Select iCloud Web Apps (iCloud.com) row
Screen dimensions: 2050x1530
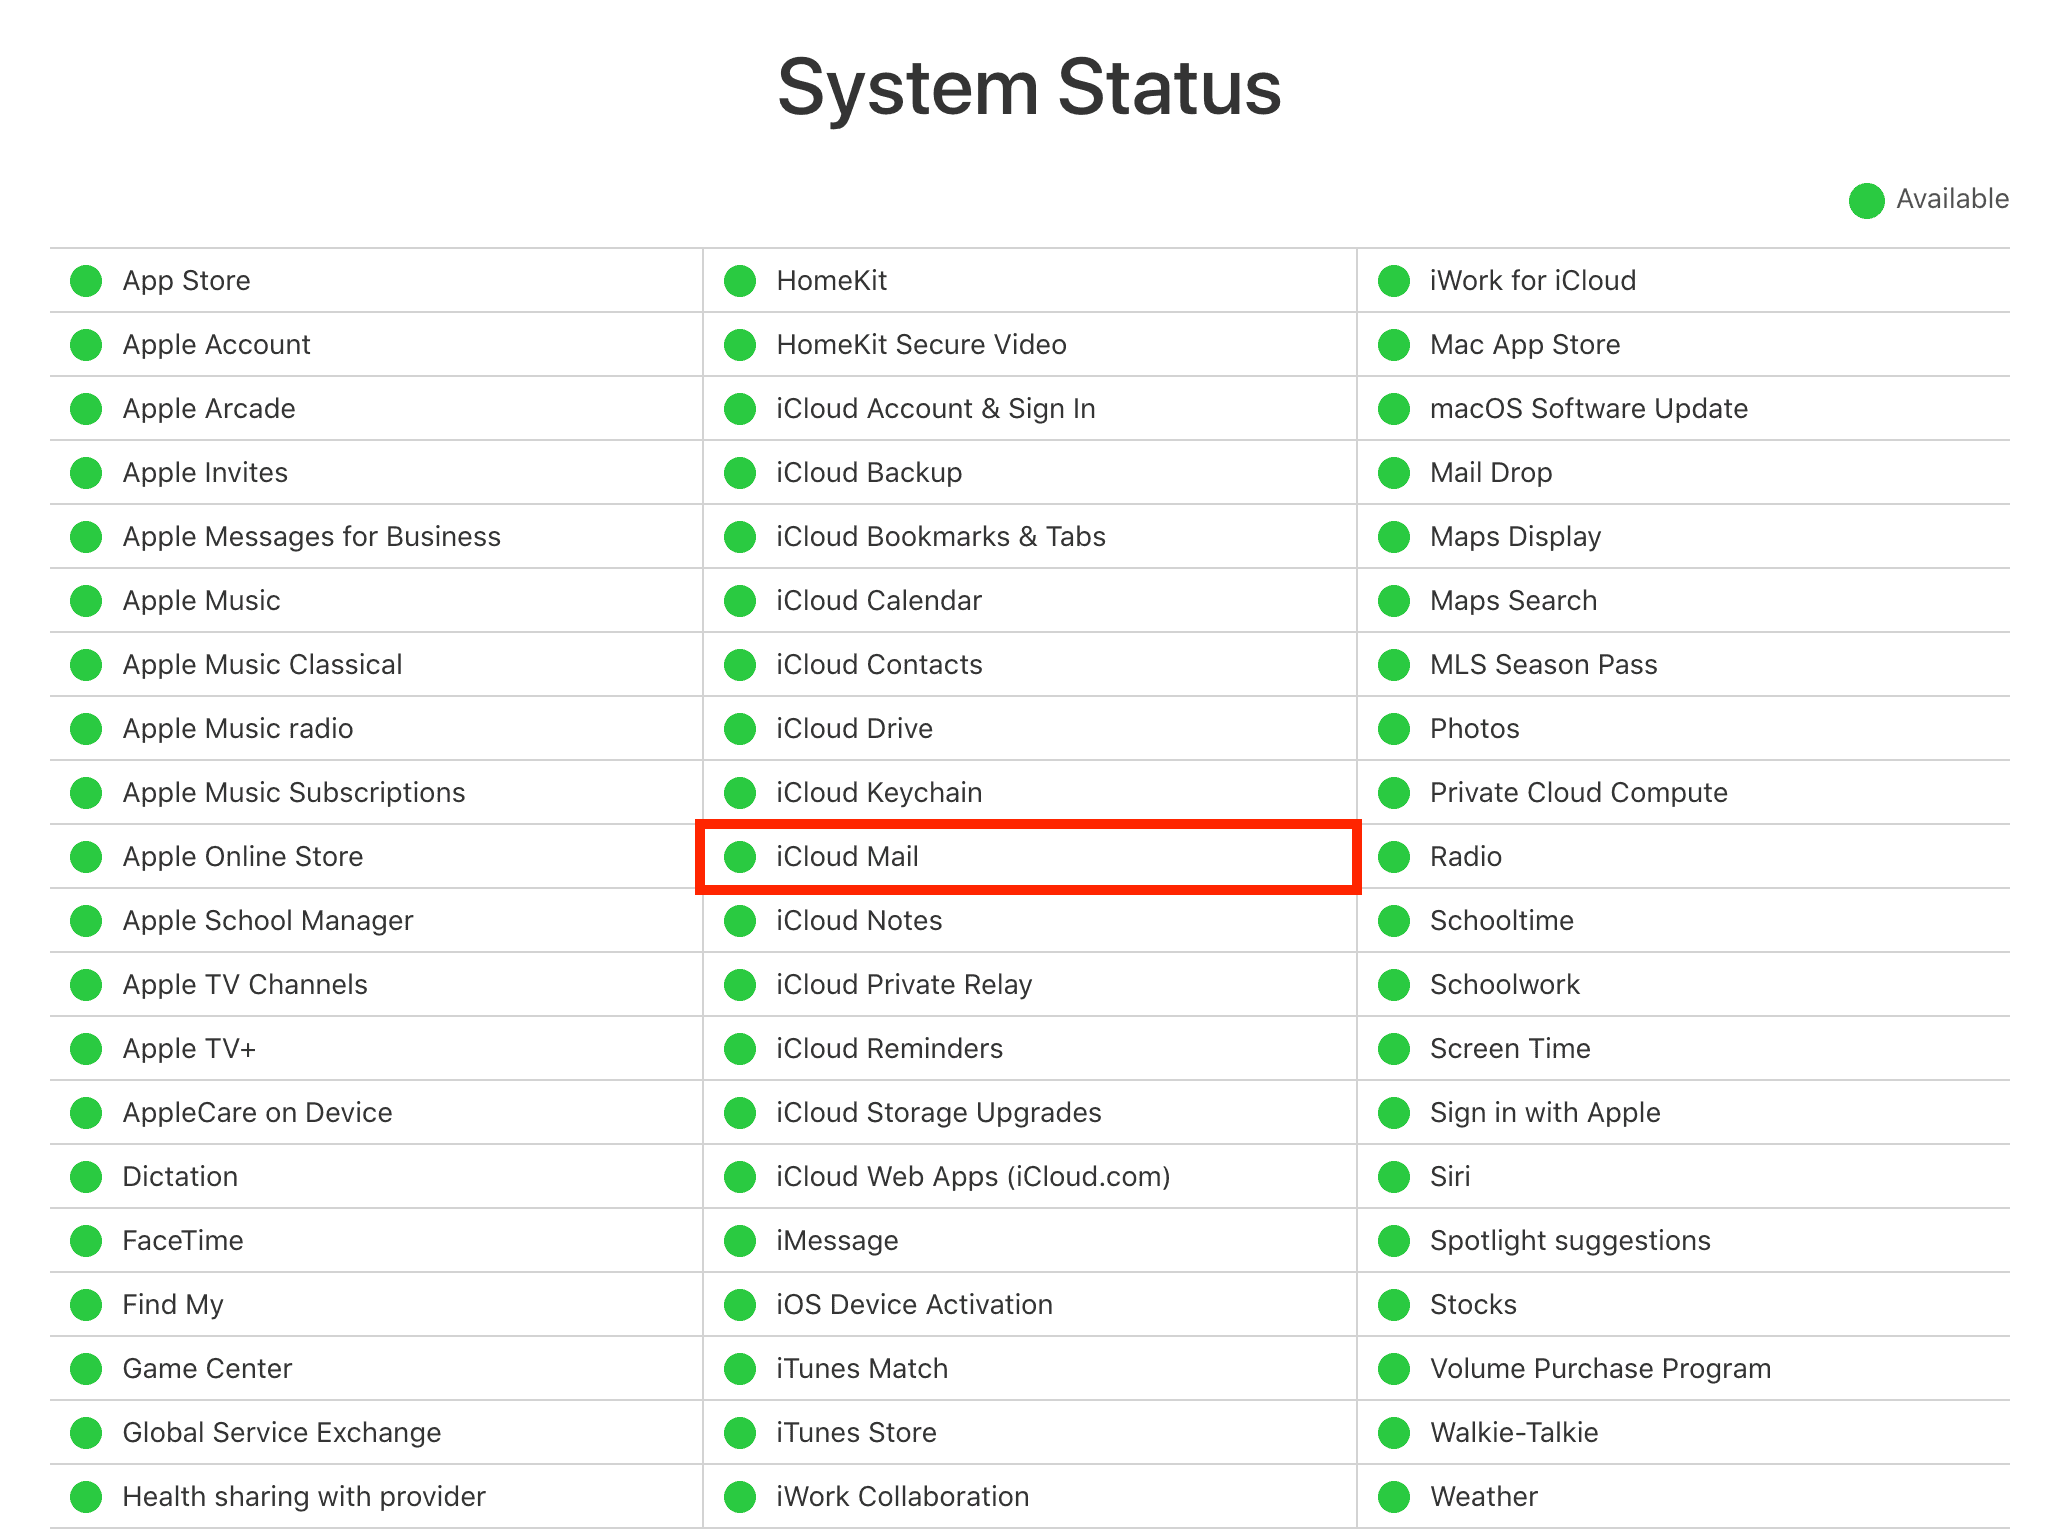click(972, 1177)
